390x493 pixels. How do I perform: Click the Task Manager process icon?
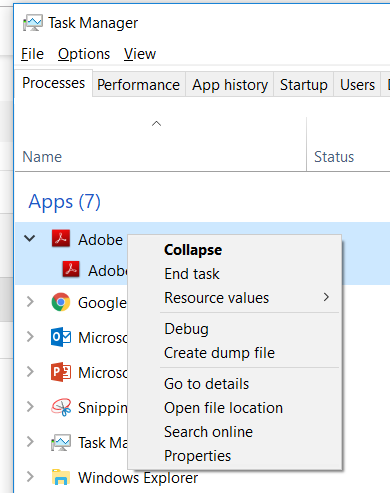(x=61, y=442)
